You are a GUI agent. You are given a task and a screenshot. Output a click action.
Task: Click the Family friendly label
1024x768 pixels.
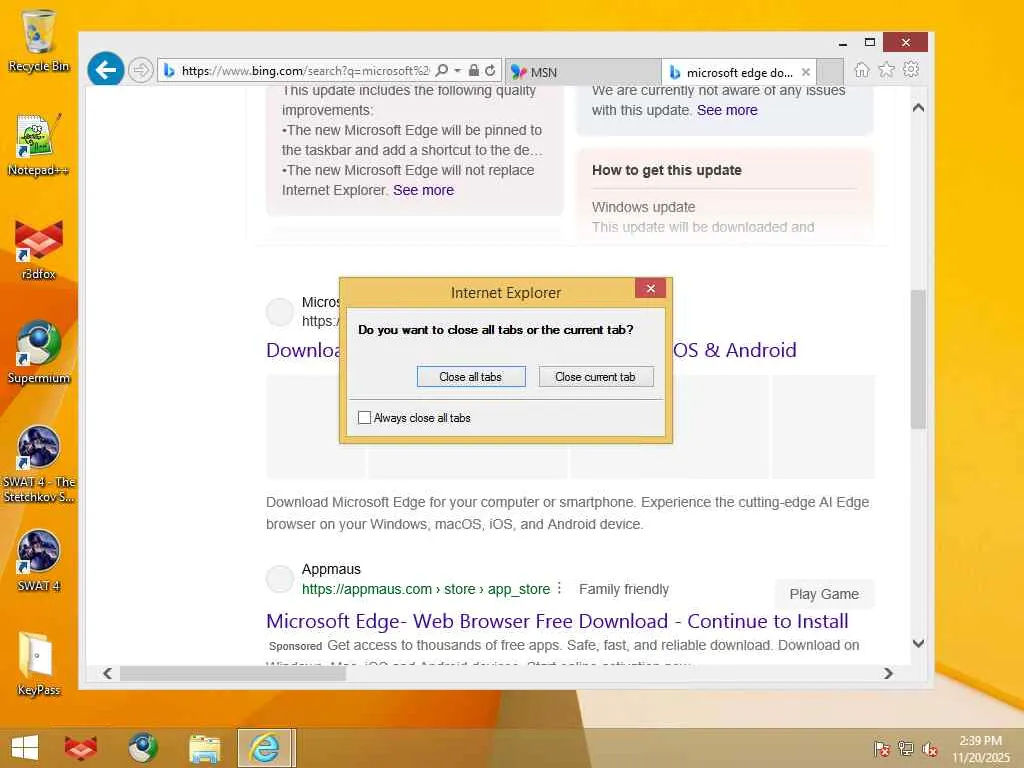click(x=624, y=589)
